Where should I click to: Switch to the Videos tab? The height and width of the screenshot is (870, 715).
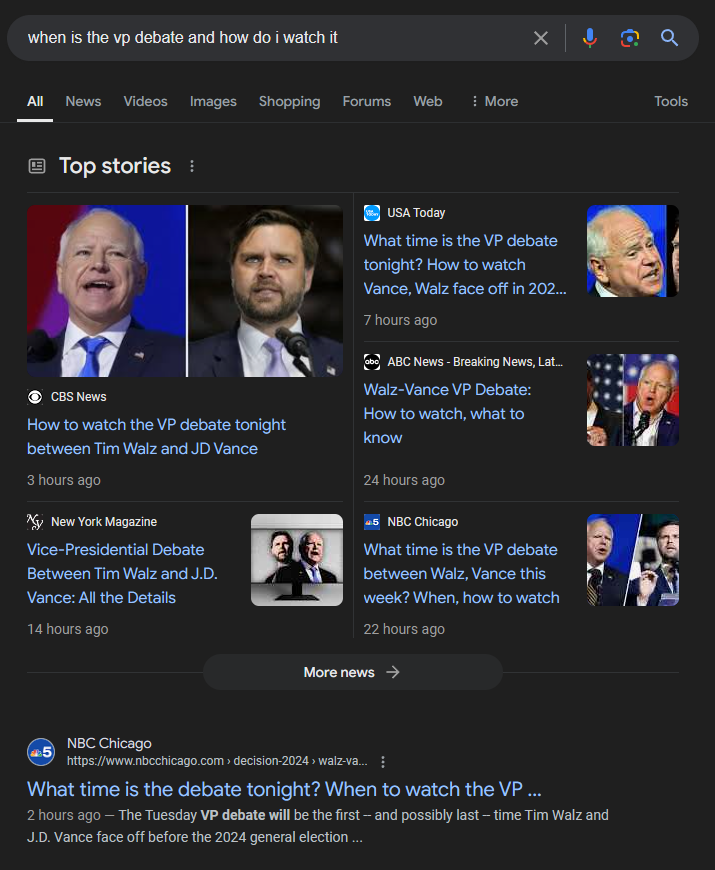click(145, 102)
